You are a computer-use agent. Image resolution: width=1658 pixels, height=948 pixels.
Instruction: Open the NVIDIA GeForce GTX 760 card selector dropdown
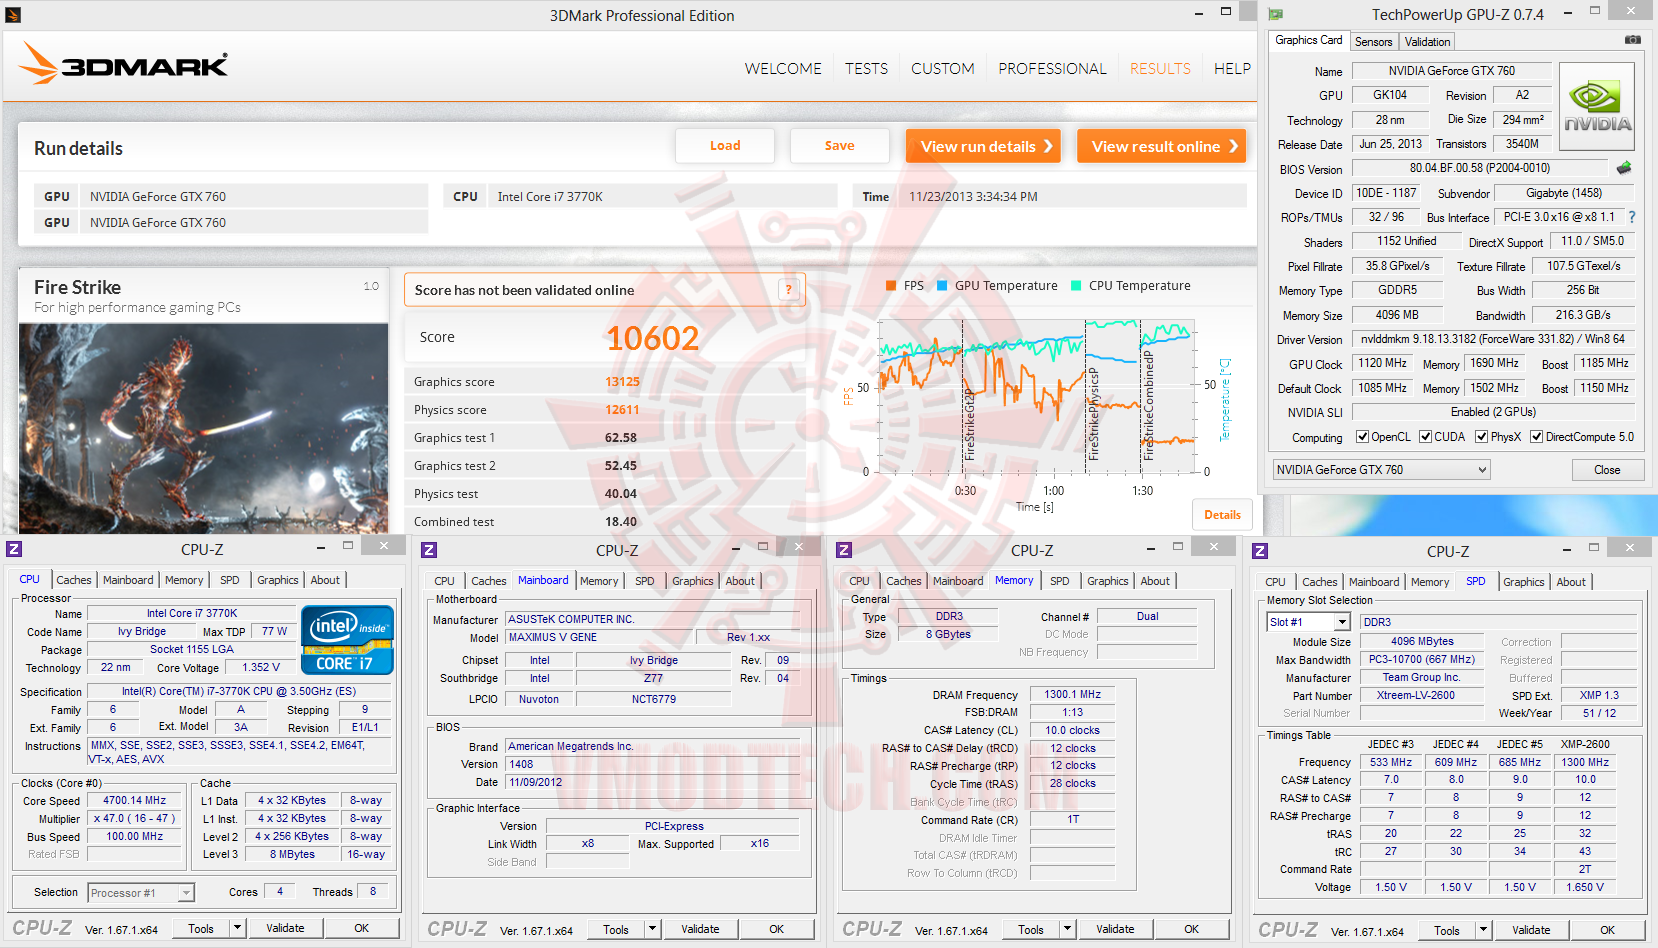1381,470
